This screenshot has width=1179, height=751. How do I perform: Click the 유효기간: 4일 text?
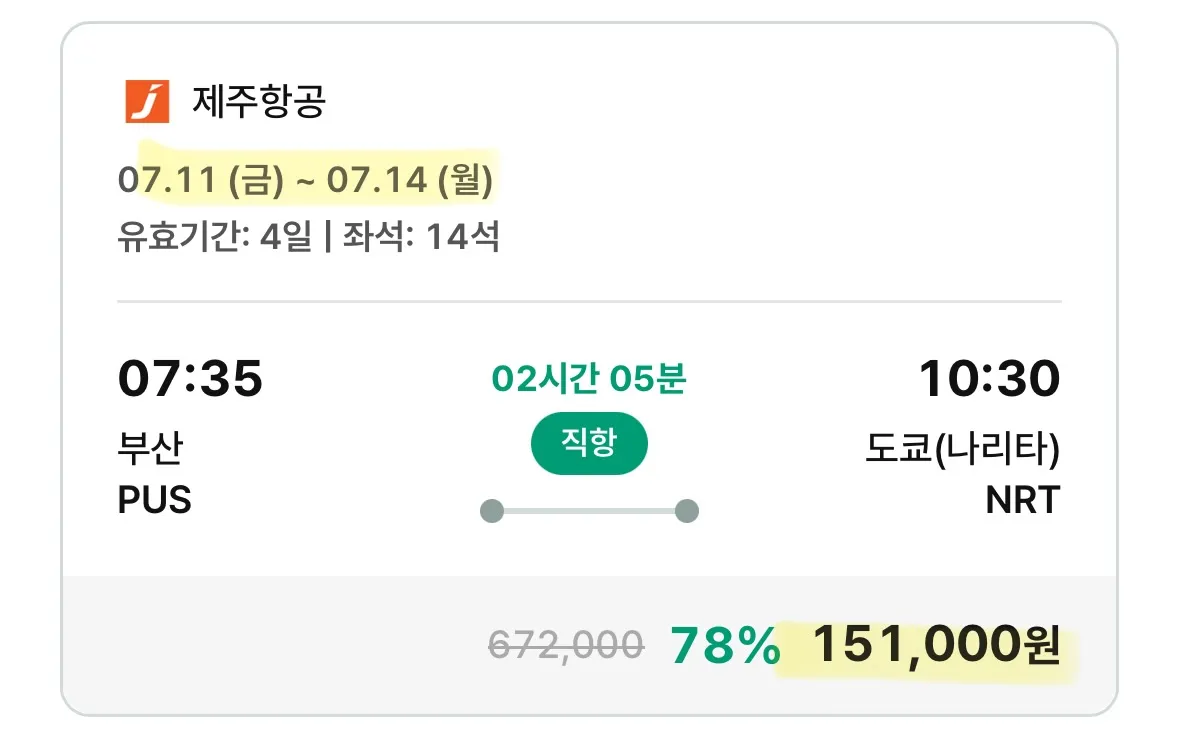point(214,237)
